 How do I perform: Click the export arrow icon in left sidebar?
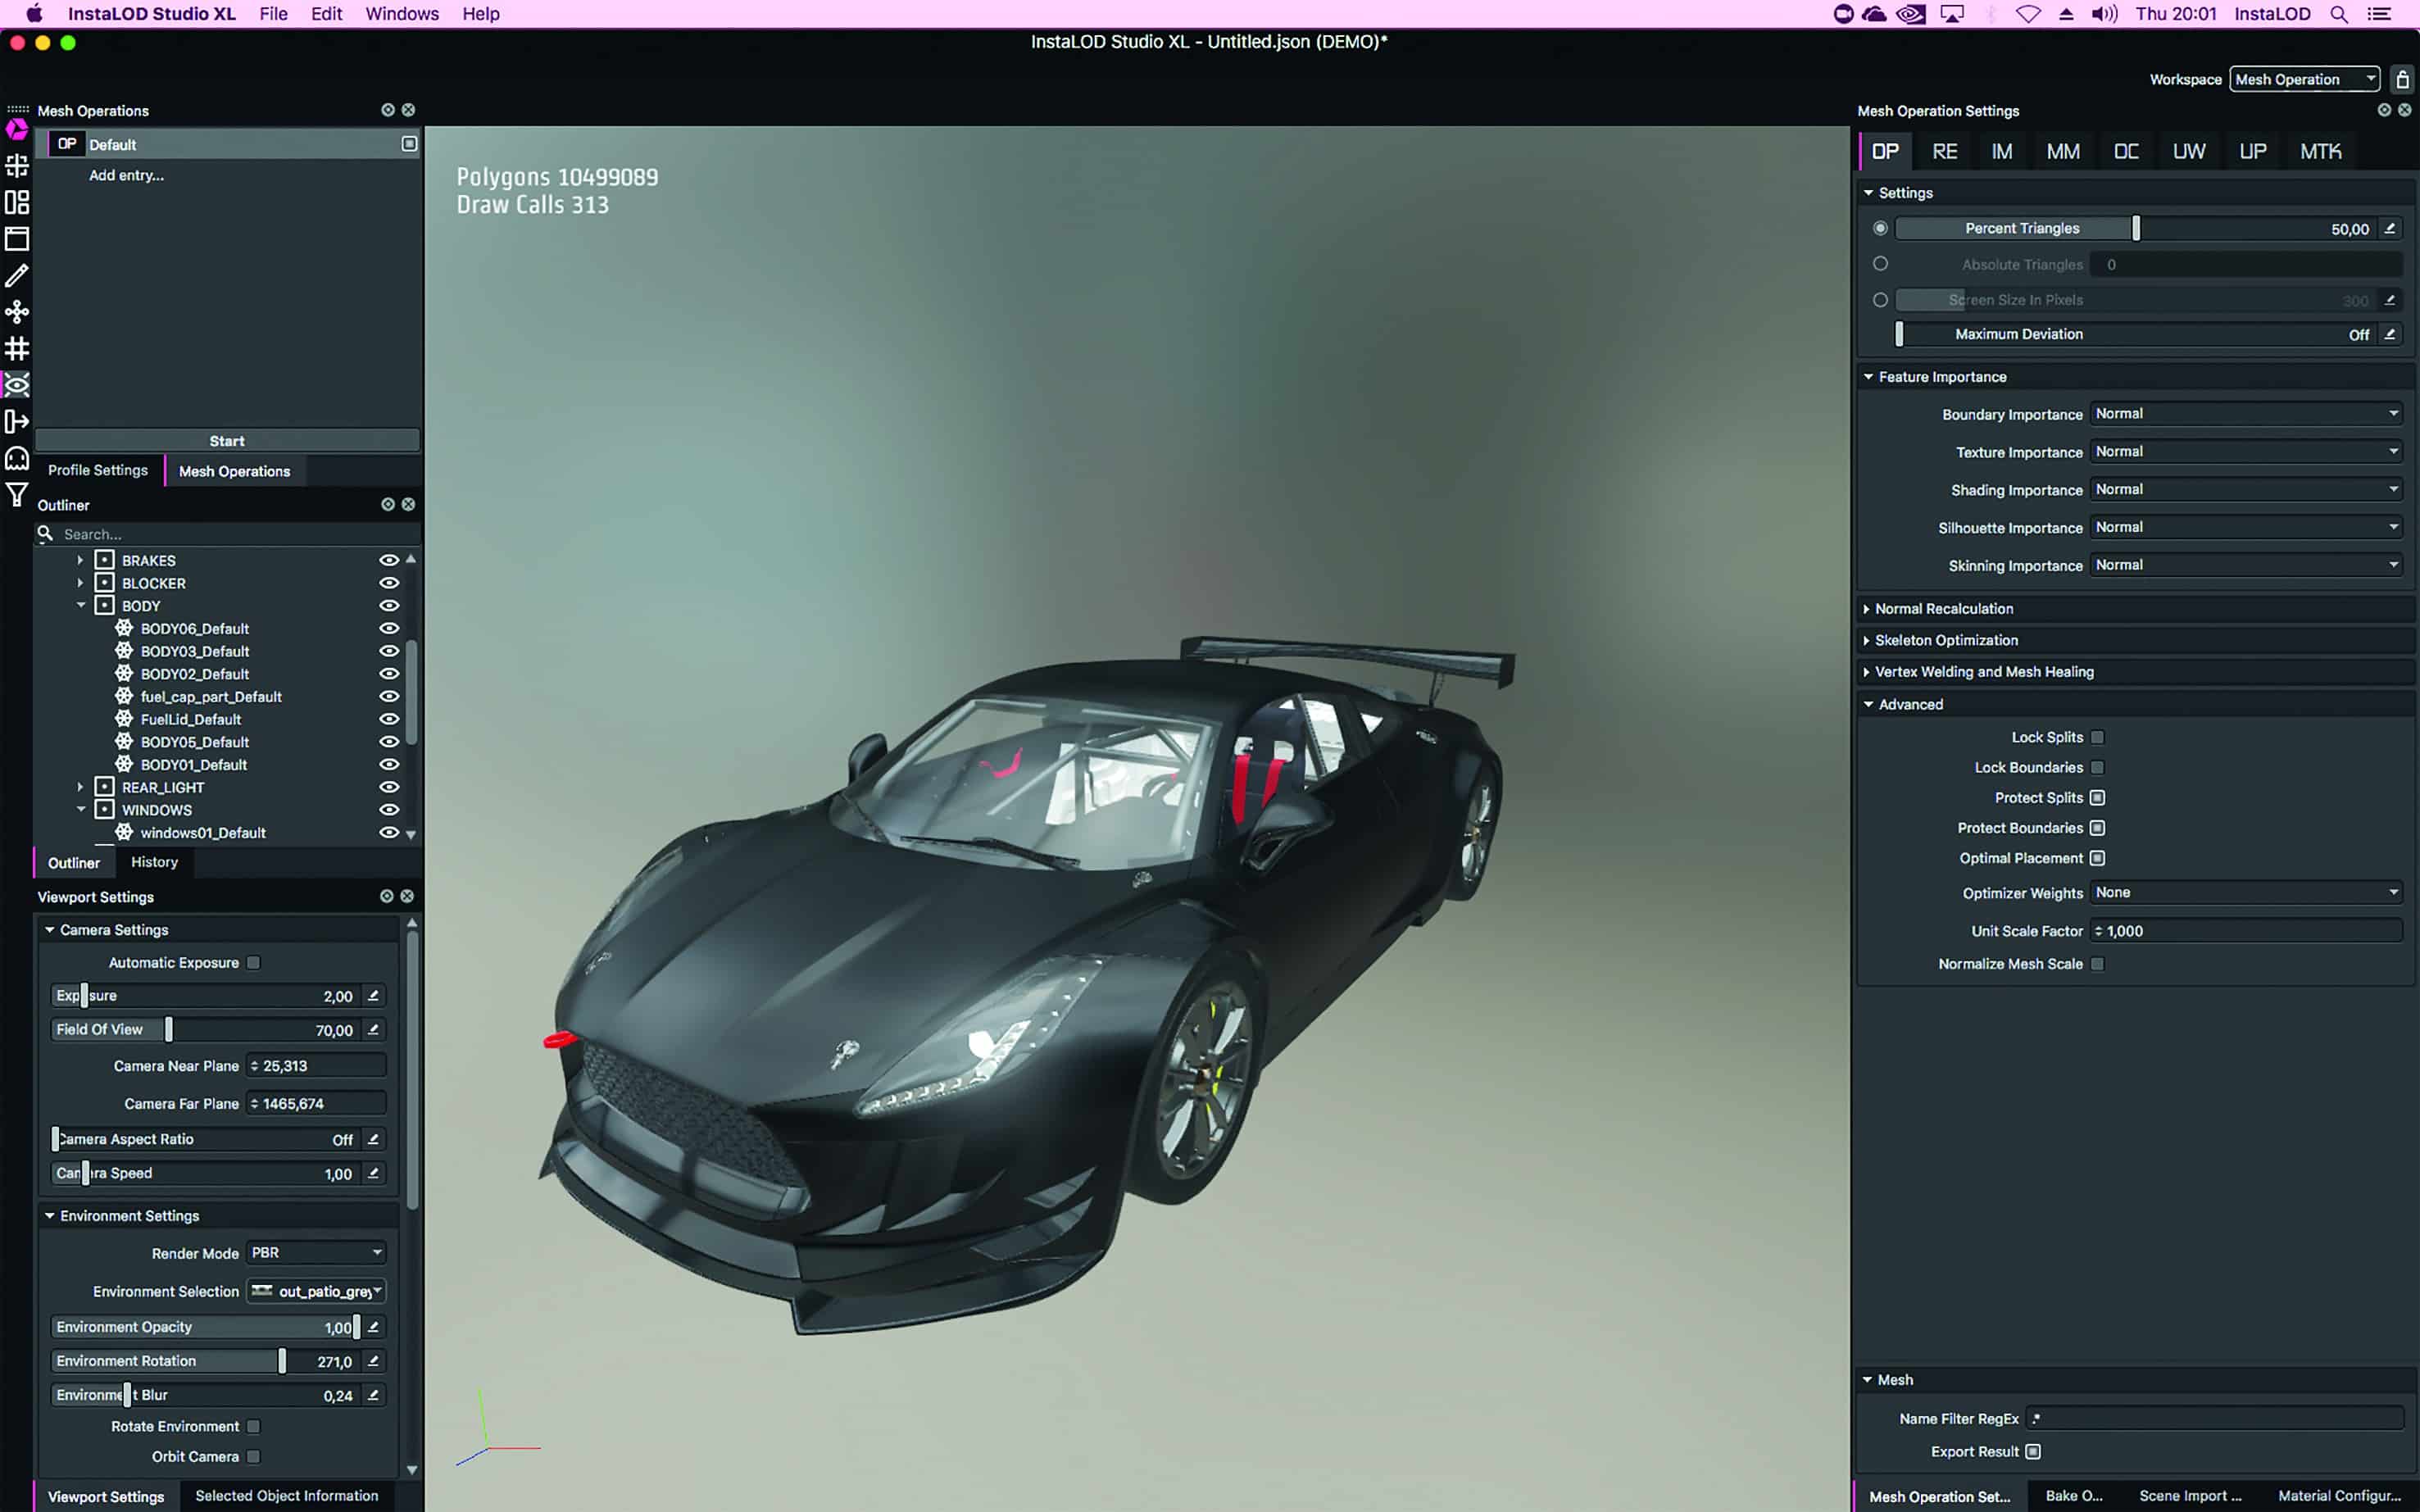(17, 422)
